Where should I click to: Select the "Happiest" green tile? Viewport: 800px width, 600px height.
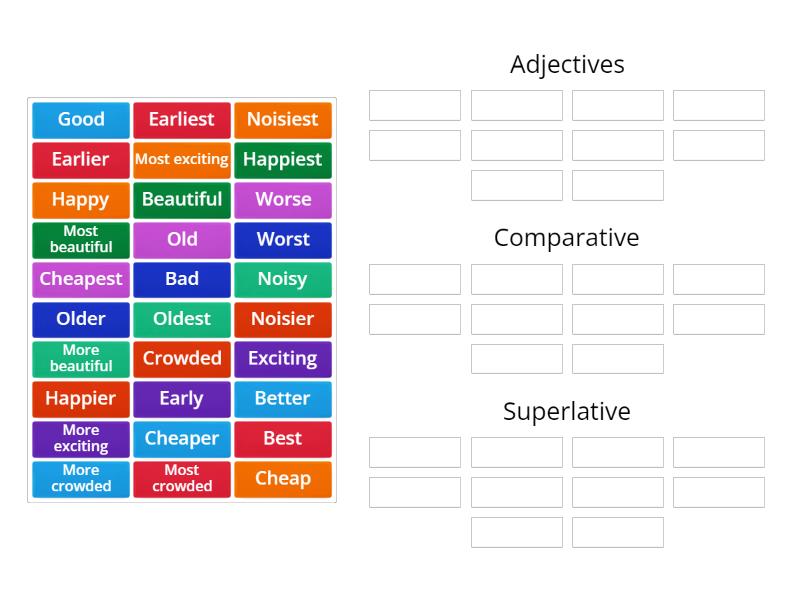click(x=283, y=160)
